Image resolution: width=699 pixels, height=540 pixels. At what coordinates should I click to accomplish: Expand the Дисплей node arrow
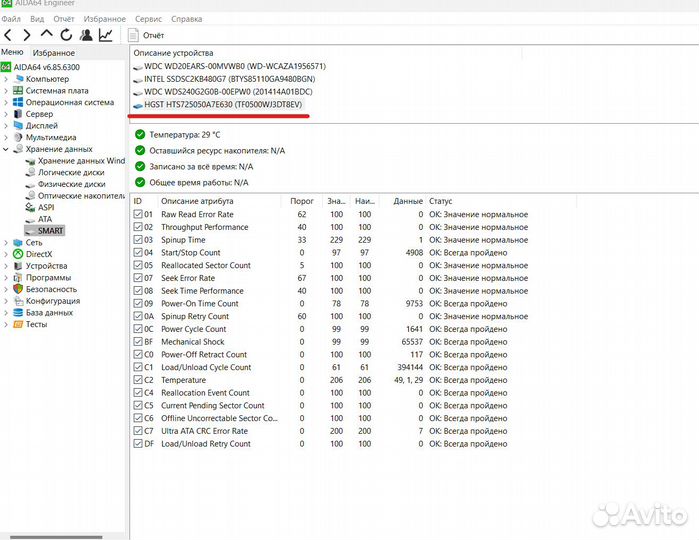click(x=6, y=125)
